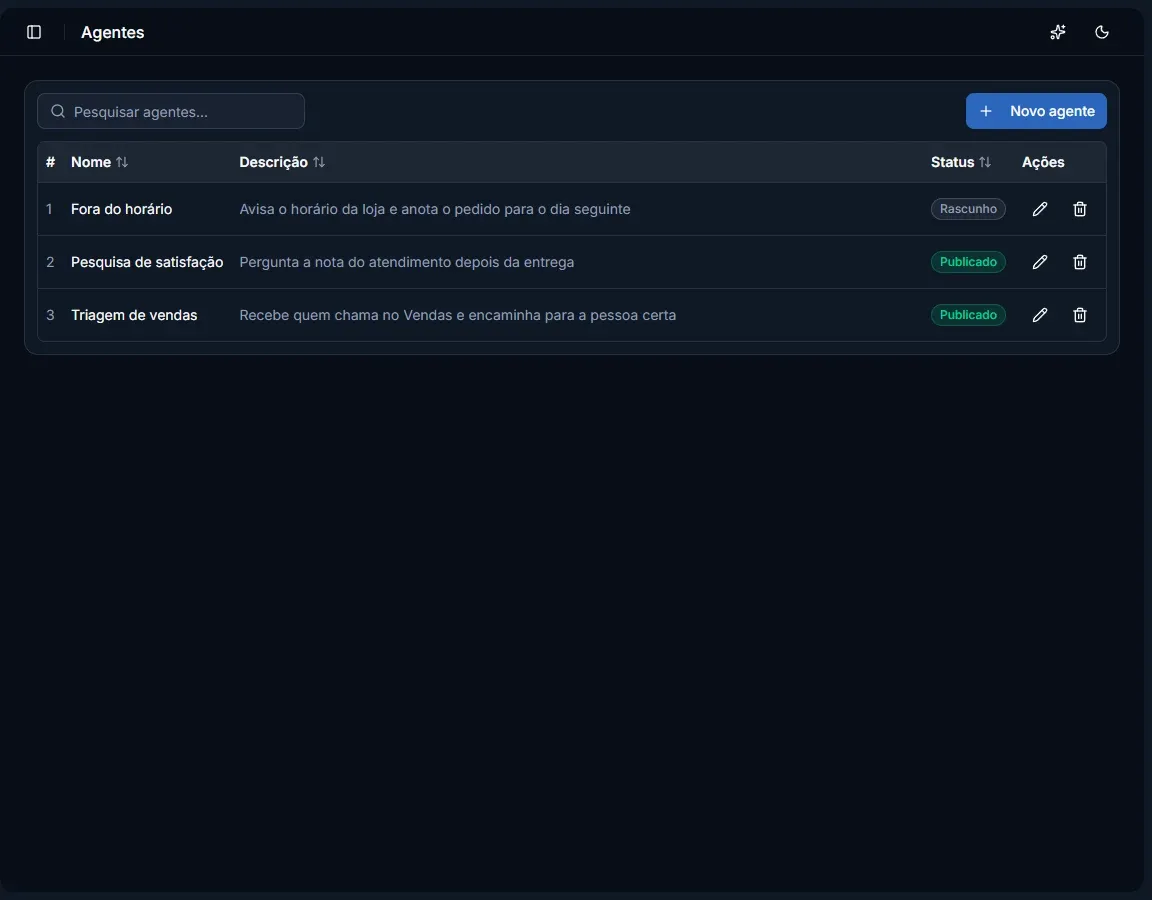1152x900 pixels.
Task: Edit the Pesquisa de satisfação agent
Action: (x=1040, y=262)
